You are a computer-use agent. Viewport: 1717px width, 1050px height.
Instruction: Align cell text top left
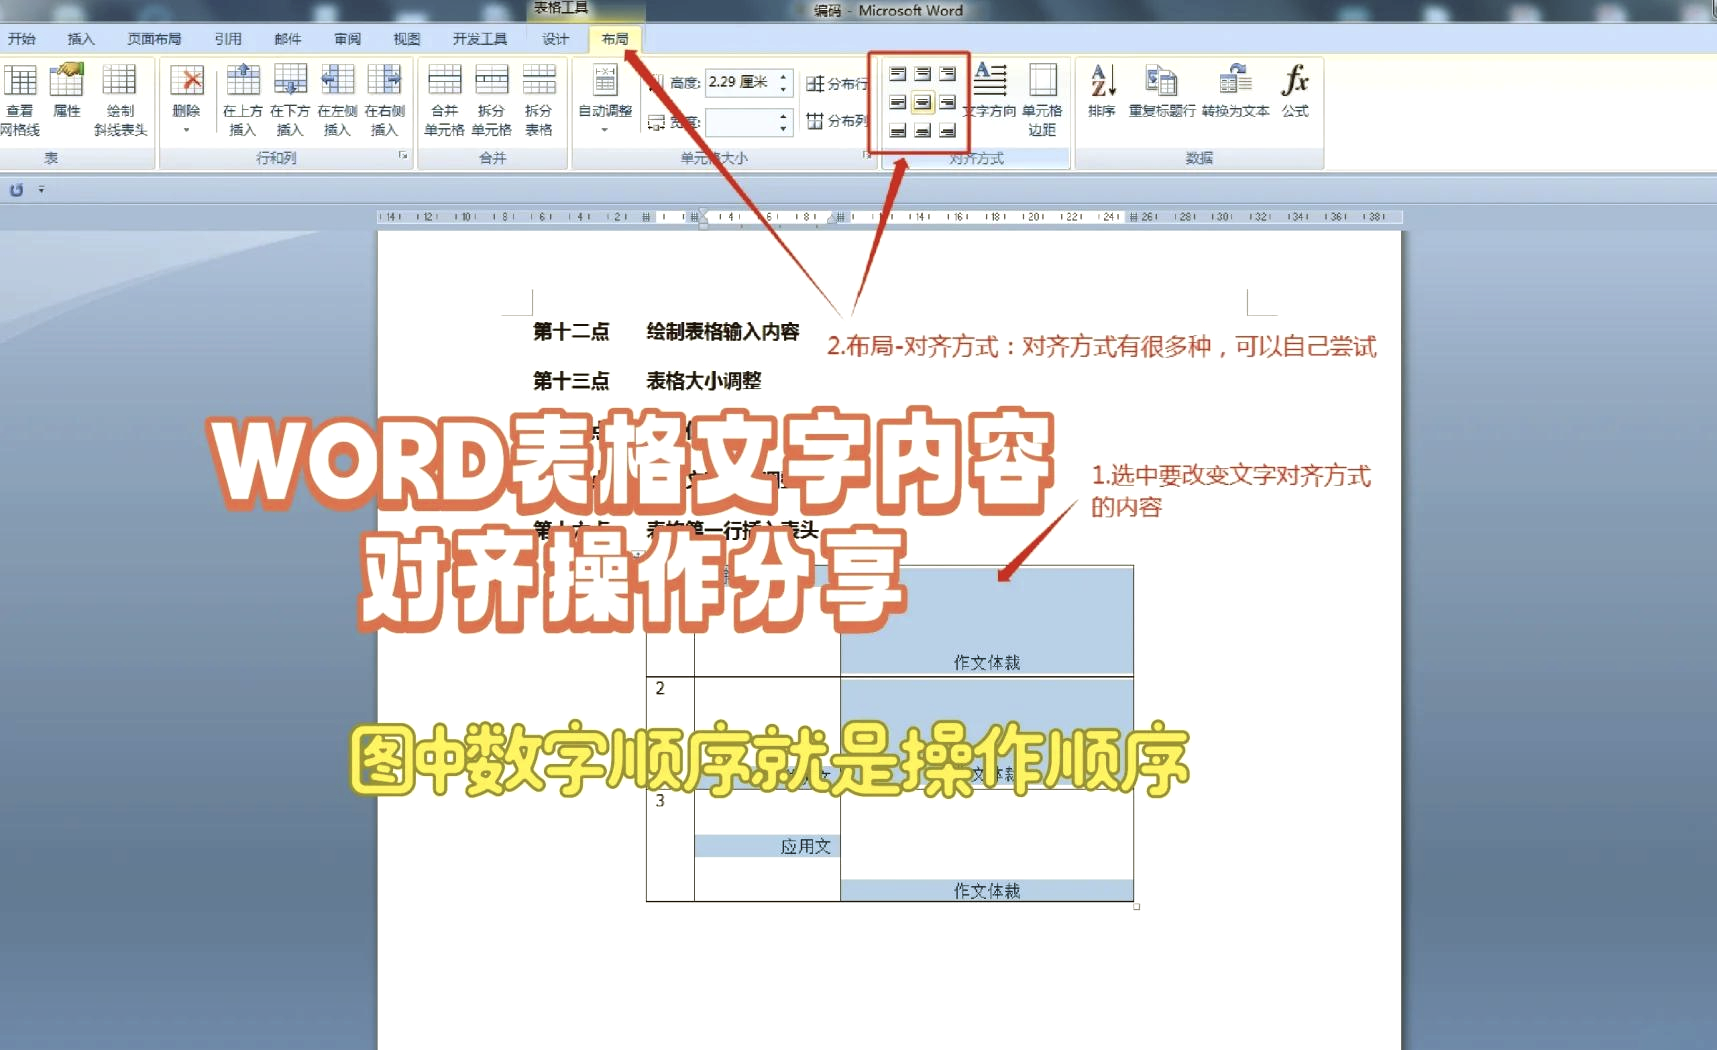coord(898,74)
